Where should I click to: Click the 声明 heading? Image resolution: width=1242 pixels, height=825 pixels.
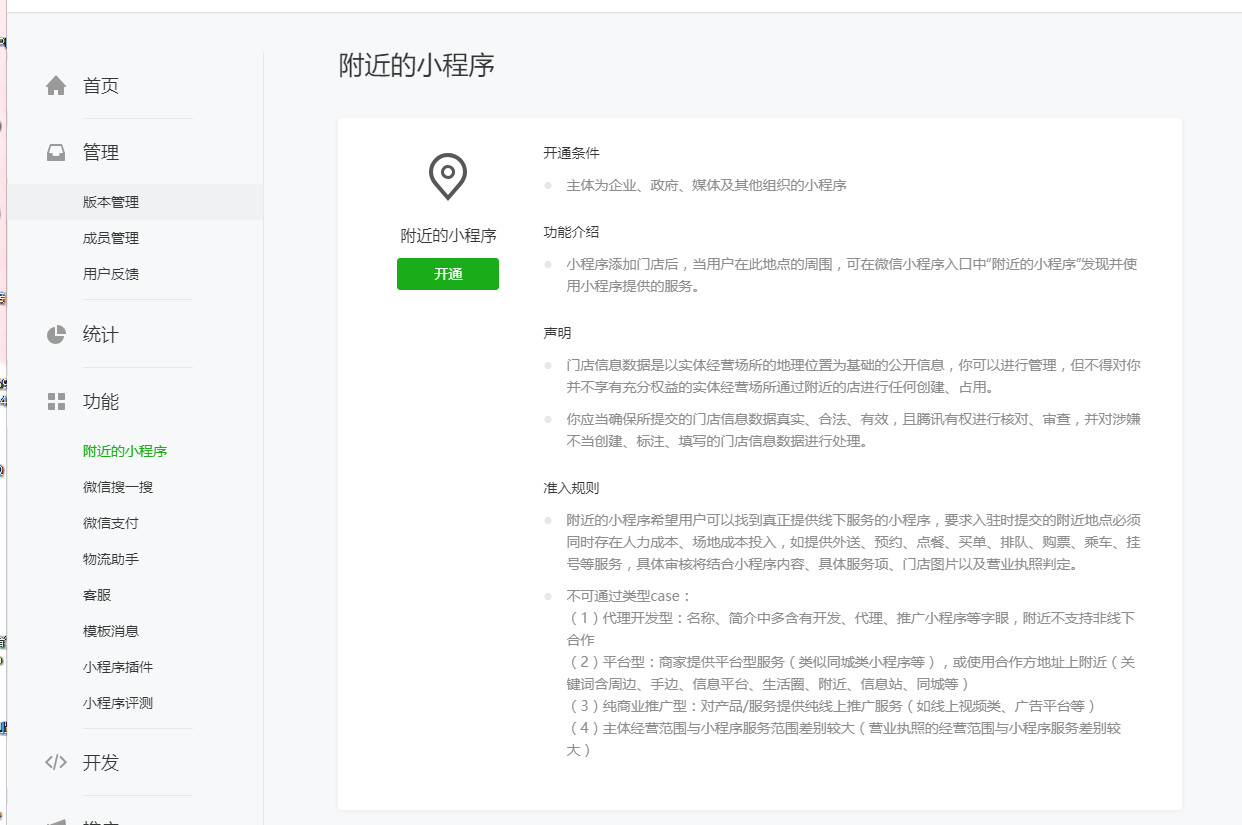click(x=558, y=333)
